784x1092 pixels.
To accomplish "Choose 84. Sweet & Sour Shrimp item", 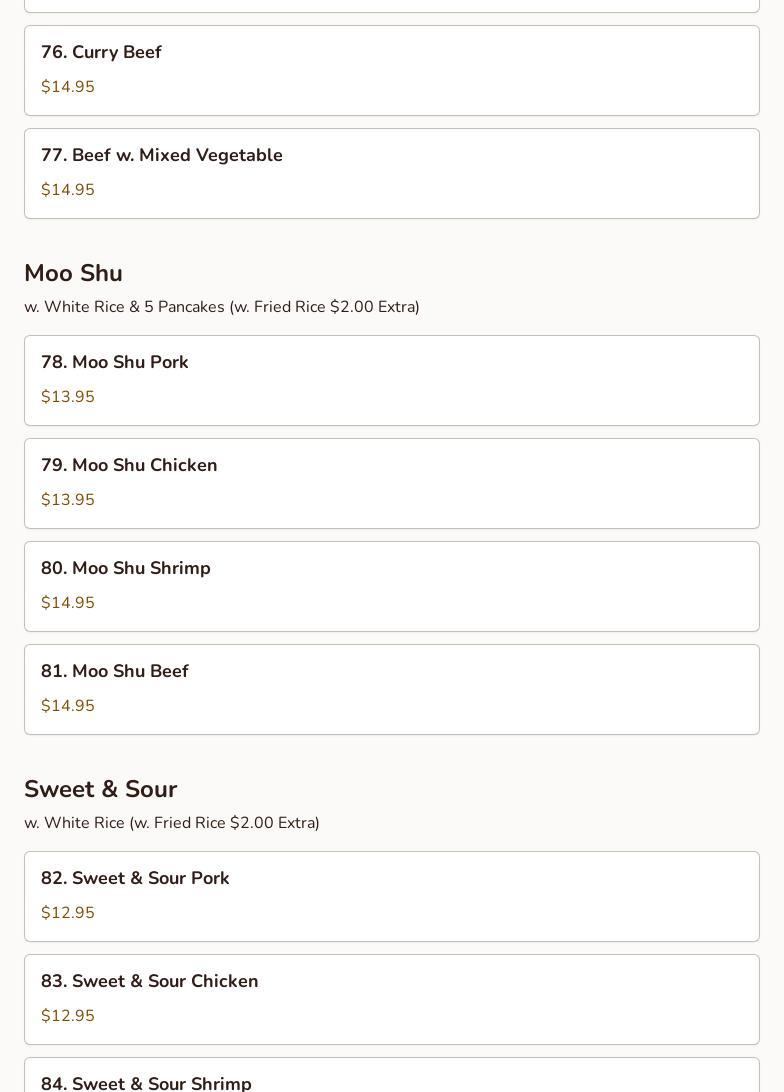I will click(x=391, y=1075).
